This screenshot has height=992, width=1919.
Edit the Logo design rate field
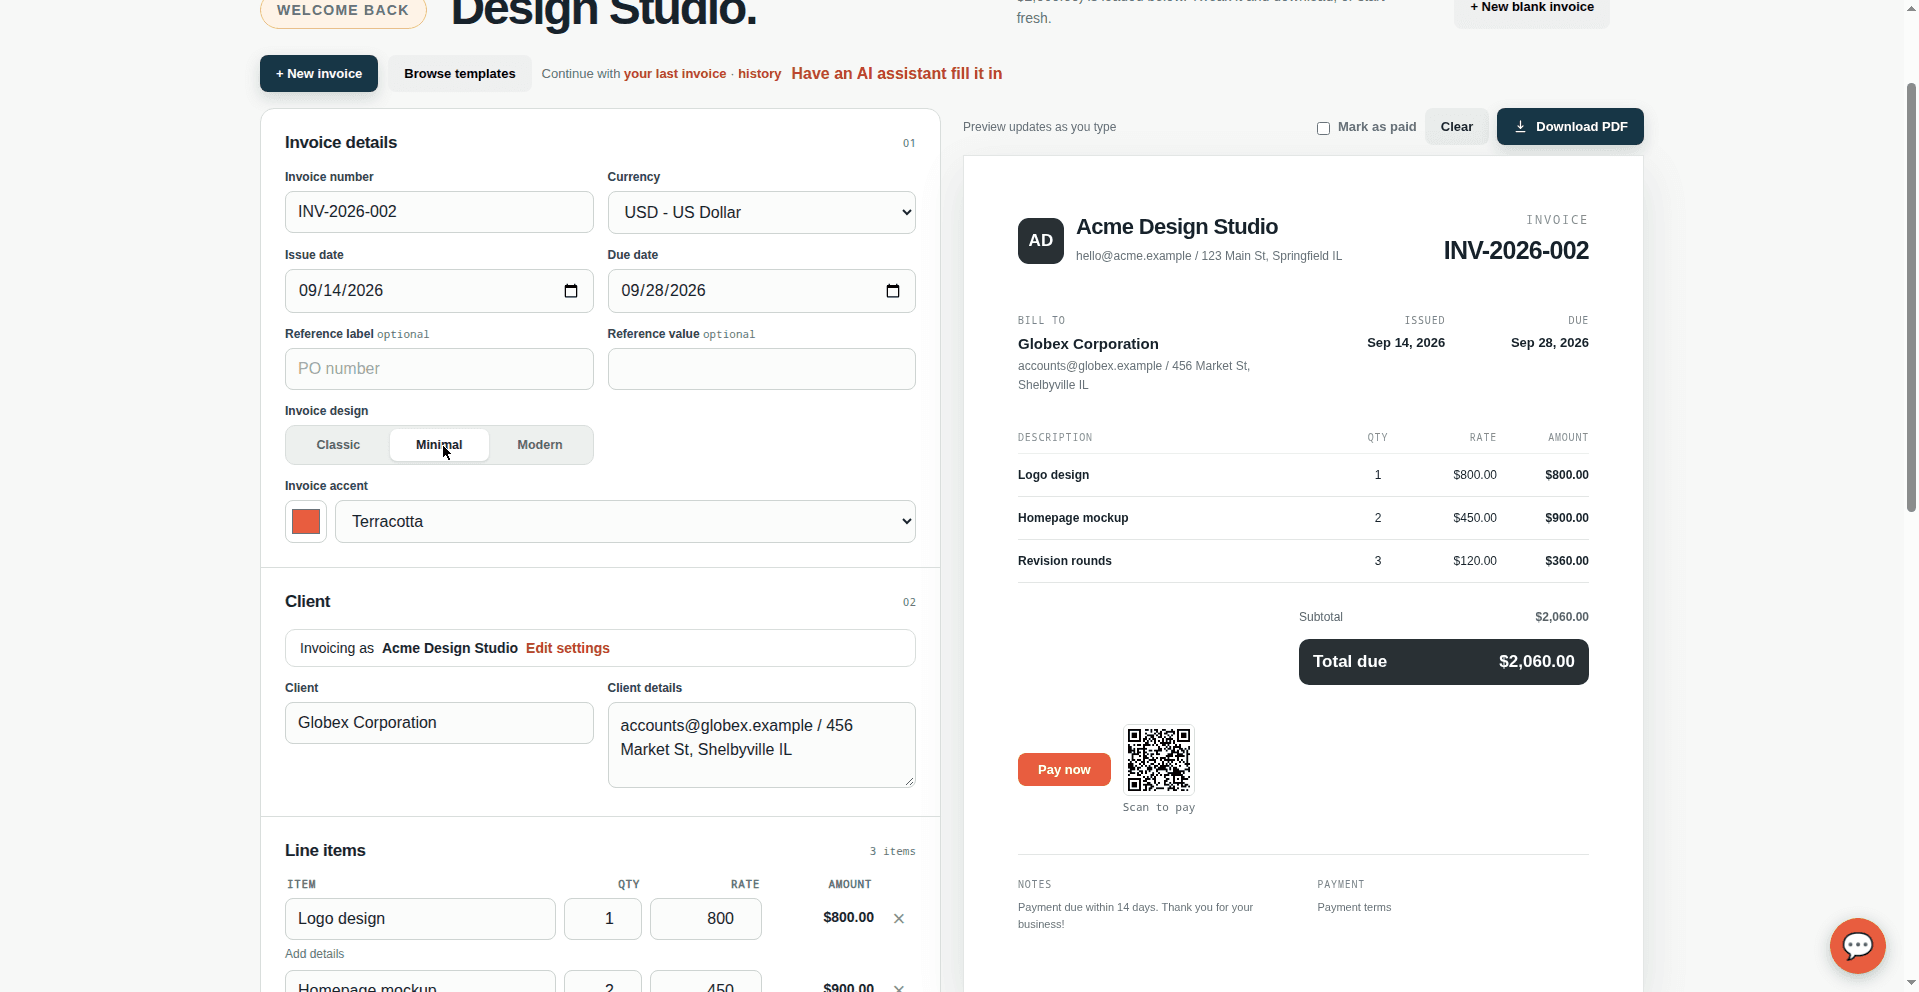point(706,919)
